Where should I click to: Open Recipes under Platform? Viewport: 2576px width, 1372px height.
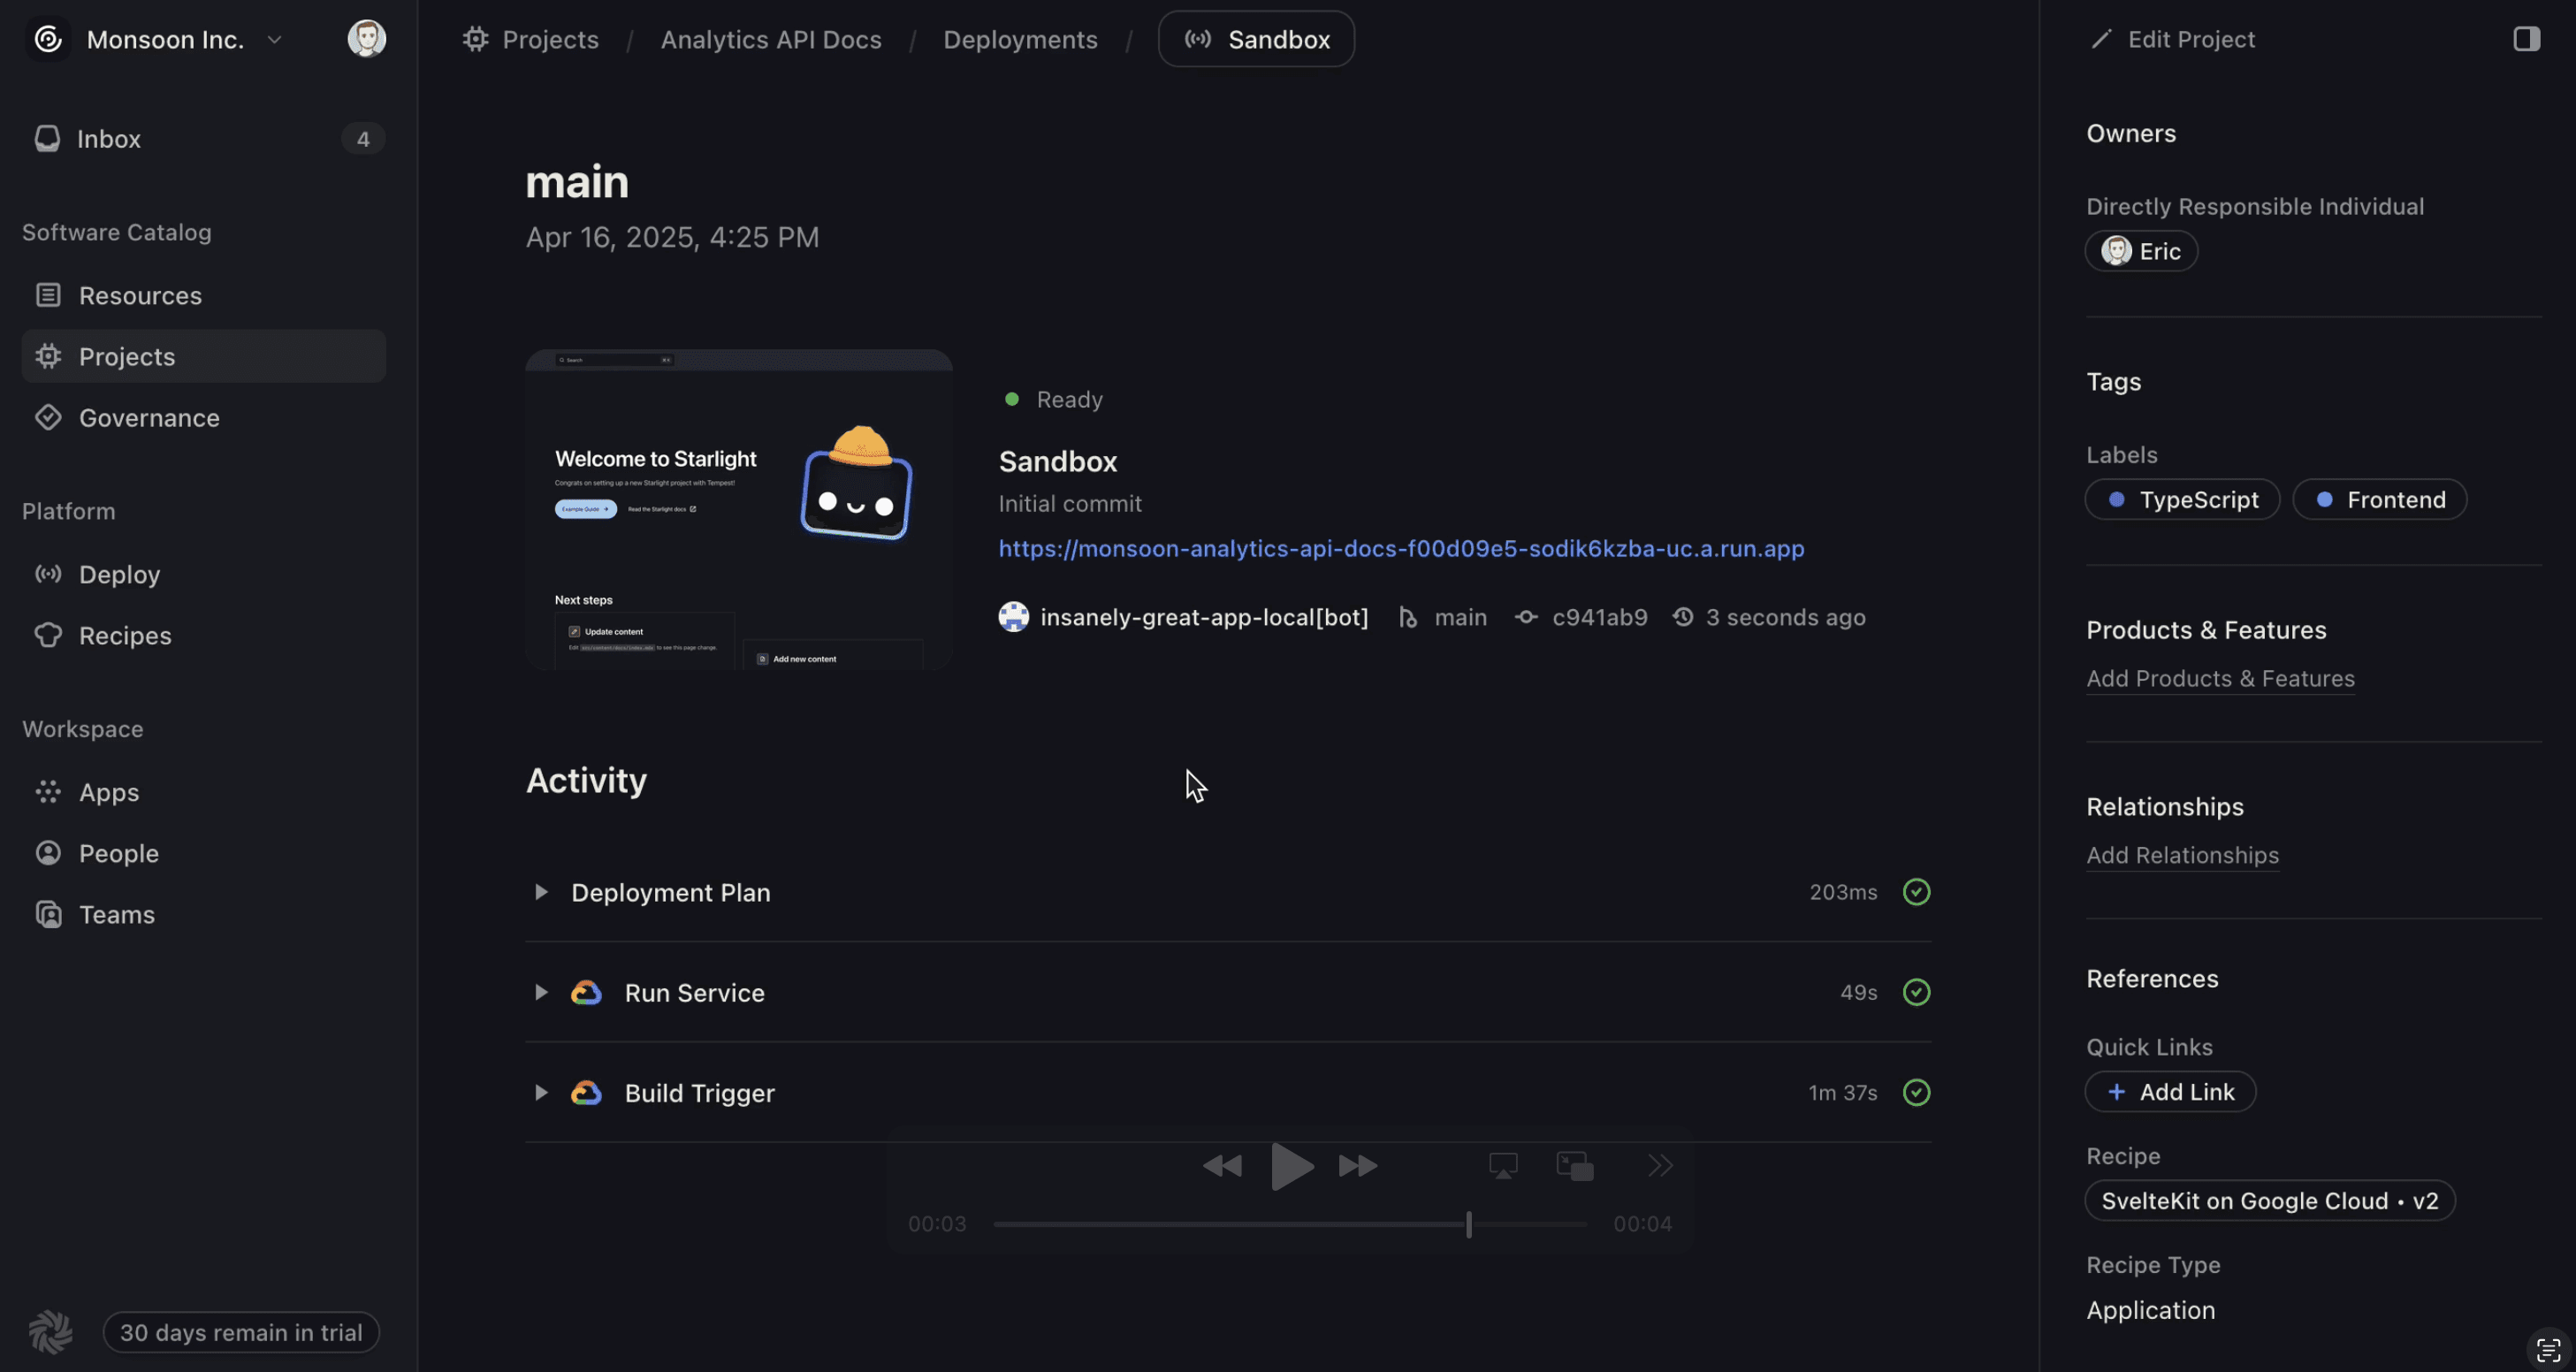pyautogui.click(x=204, y=635)
